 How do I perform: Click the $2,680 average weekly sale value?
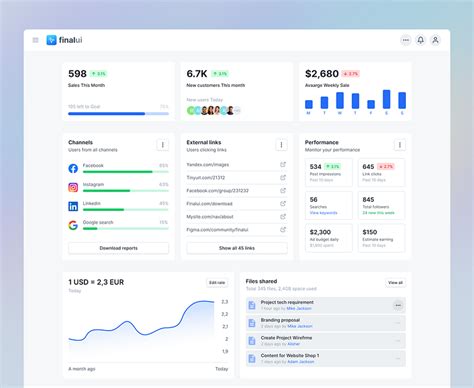[x=322, y=74]
